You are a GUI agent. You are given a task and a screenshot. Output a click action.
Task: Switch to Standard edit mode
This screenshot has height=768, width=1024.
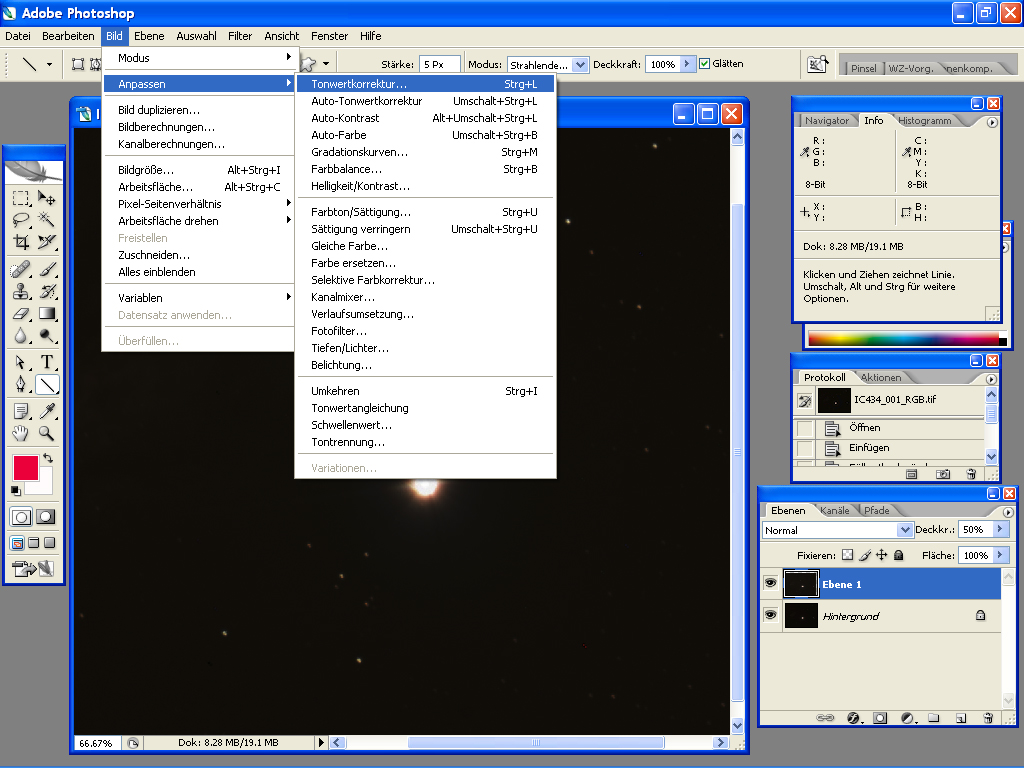(21, 517)
